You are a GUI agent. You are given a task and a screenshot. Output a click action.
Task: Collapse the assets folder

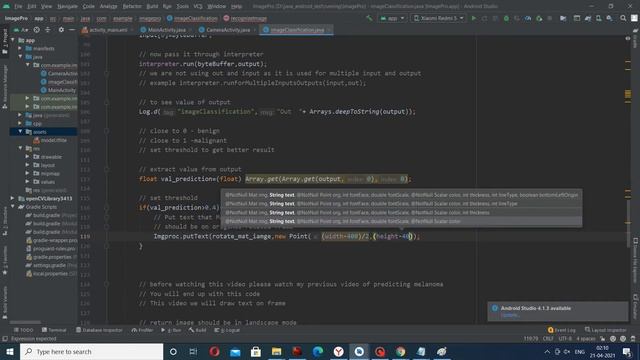[x=20, y=131]
